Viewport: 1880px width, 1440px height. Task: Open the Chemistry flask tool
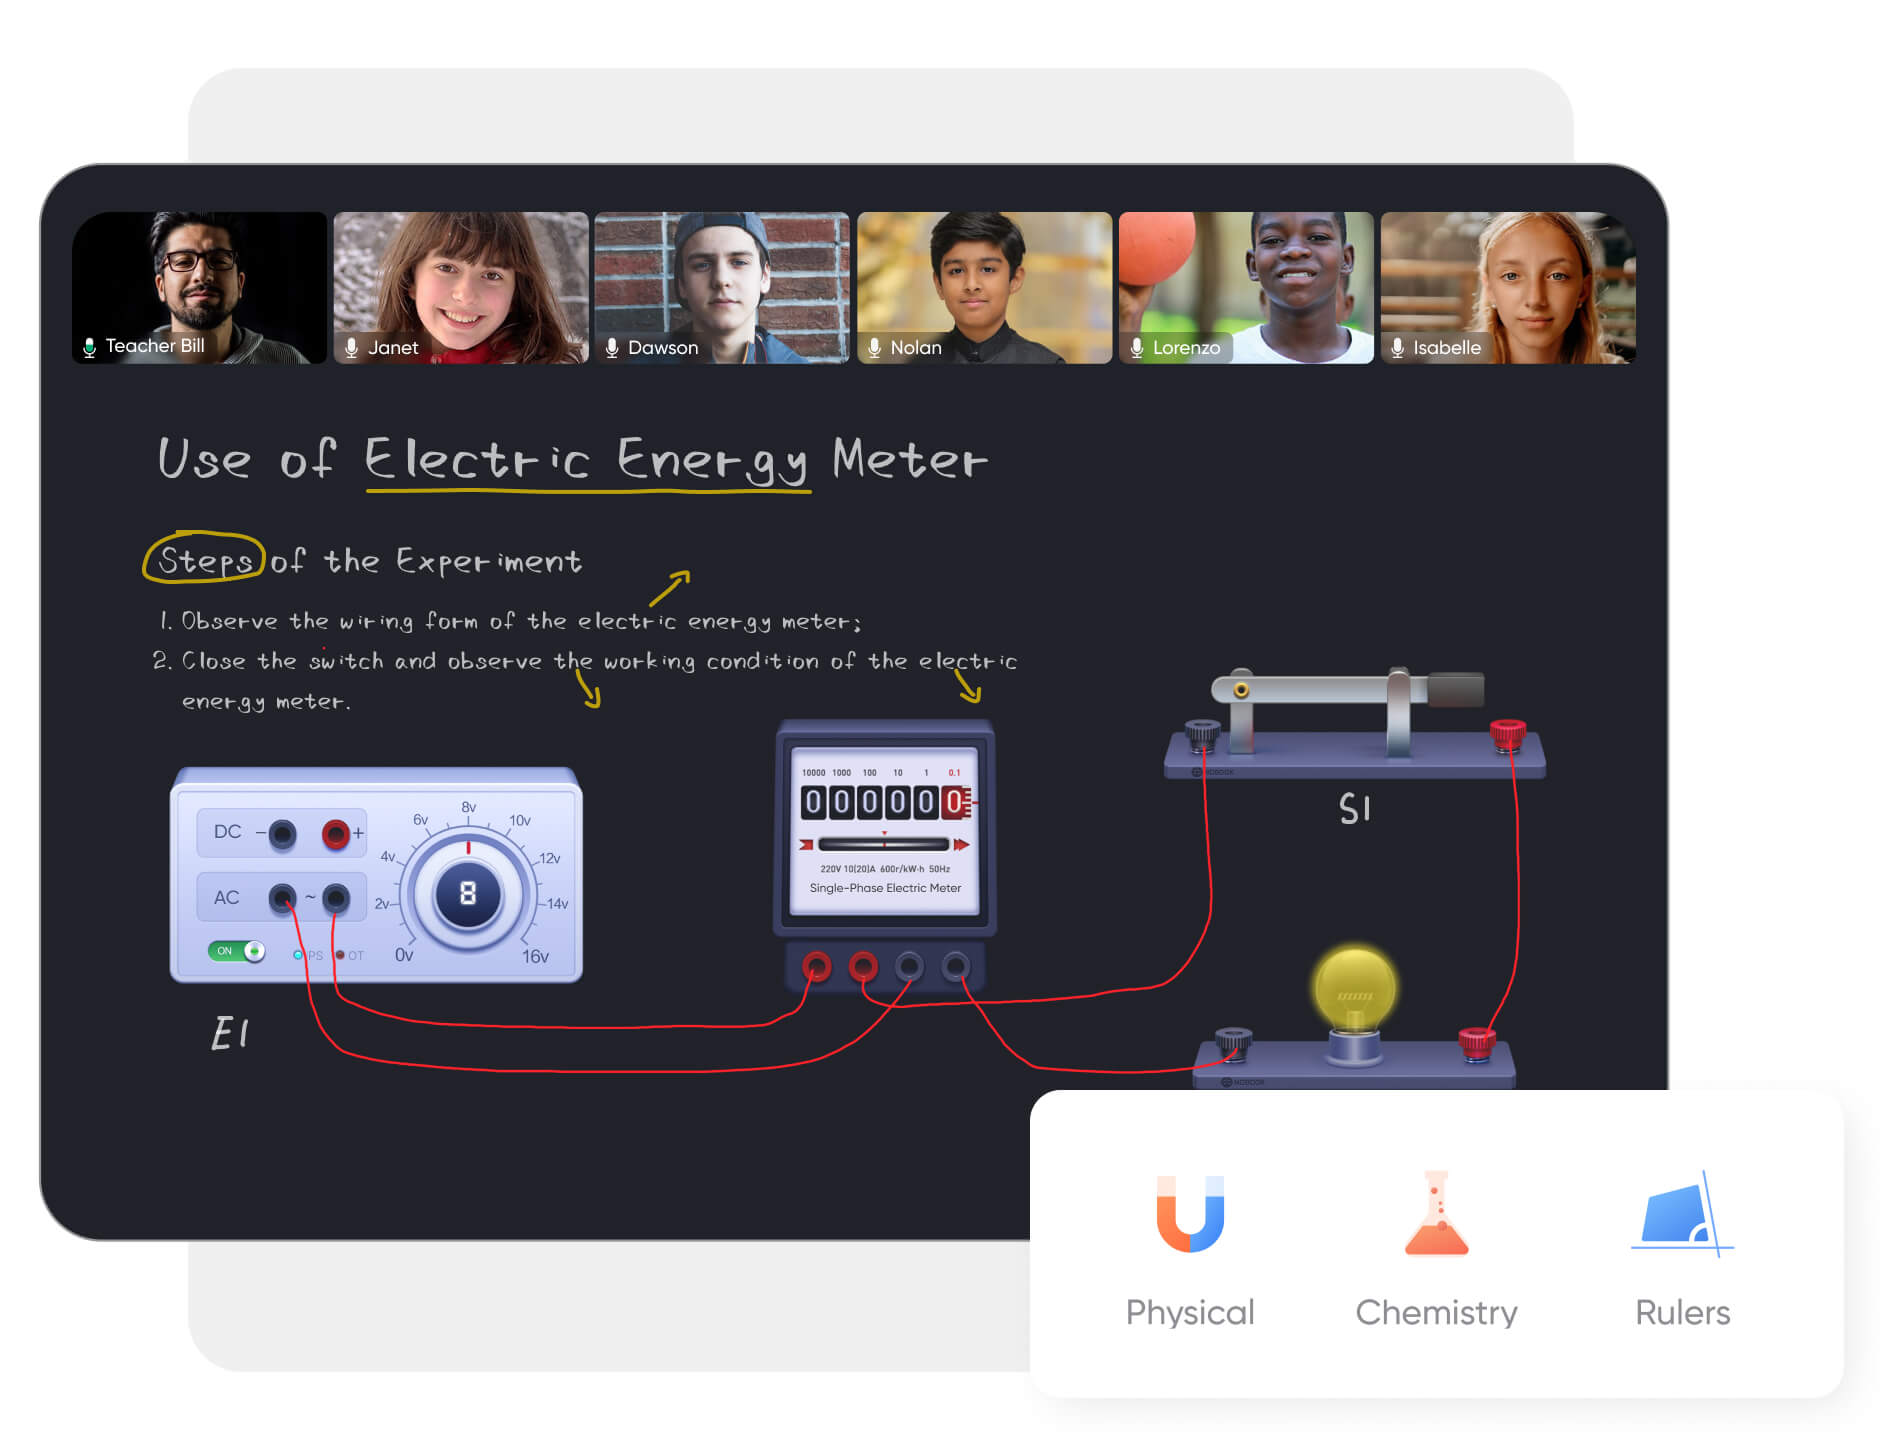pyautogui.click(x=1436, y=1213)
